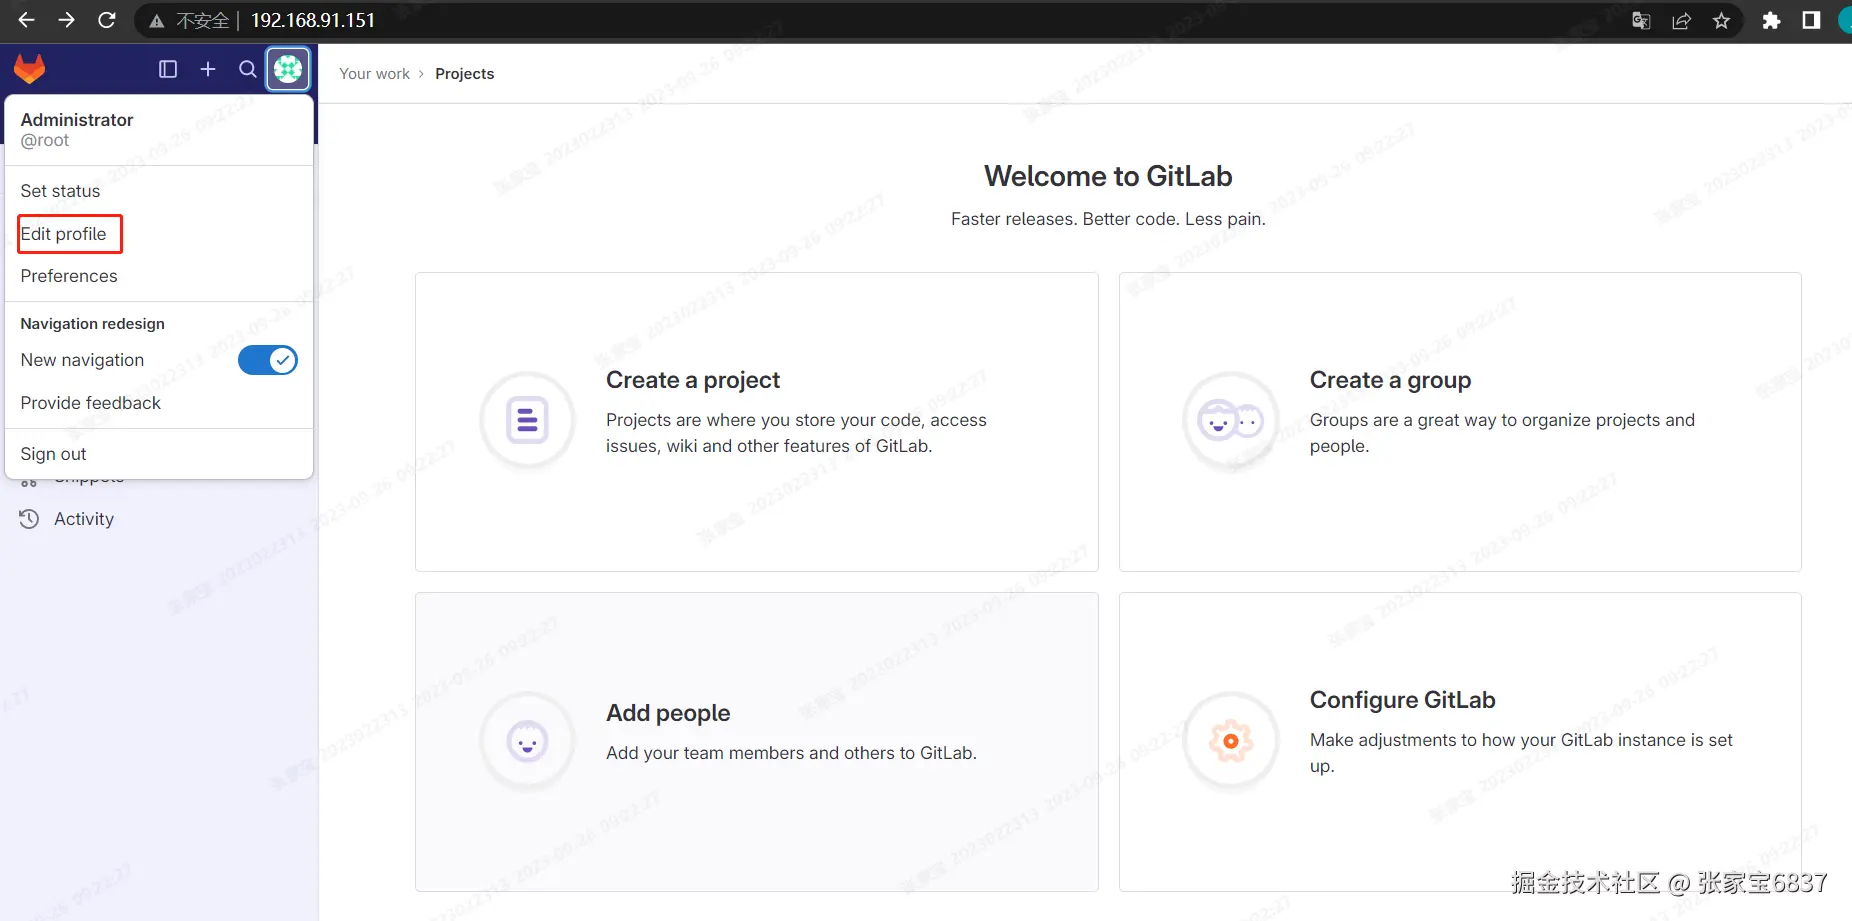Viewport: 1852px width, 921px height.
Task: Reload the page in browser
Action: click(x=107, y=20)
